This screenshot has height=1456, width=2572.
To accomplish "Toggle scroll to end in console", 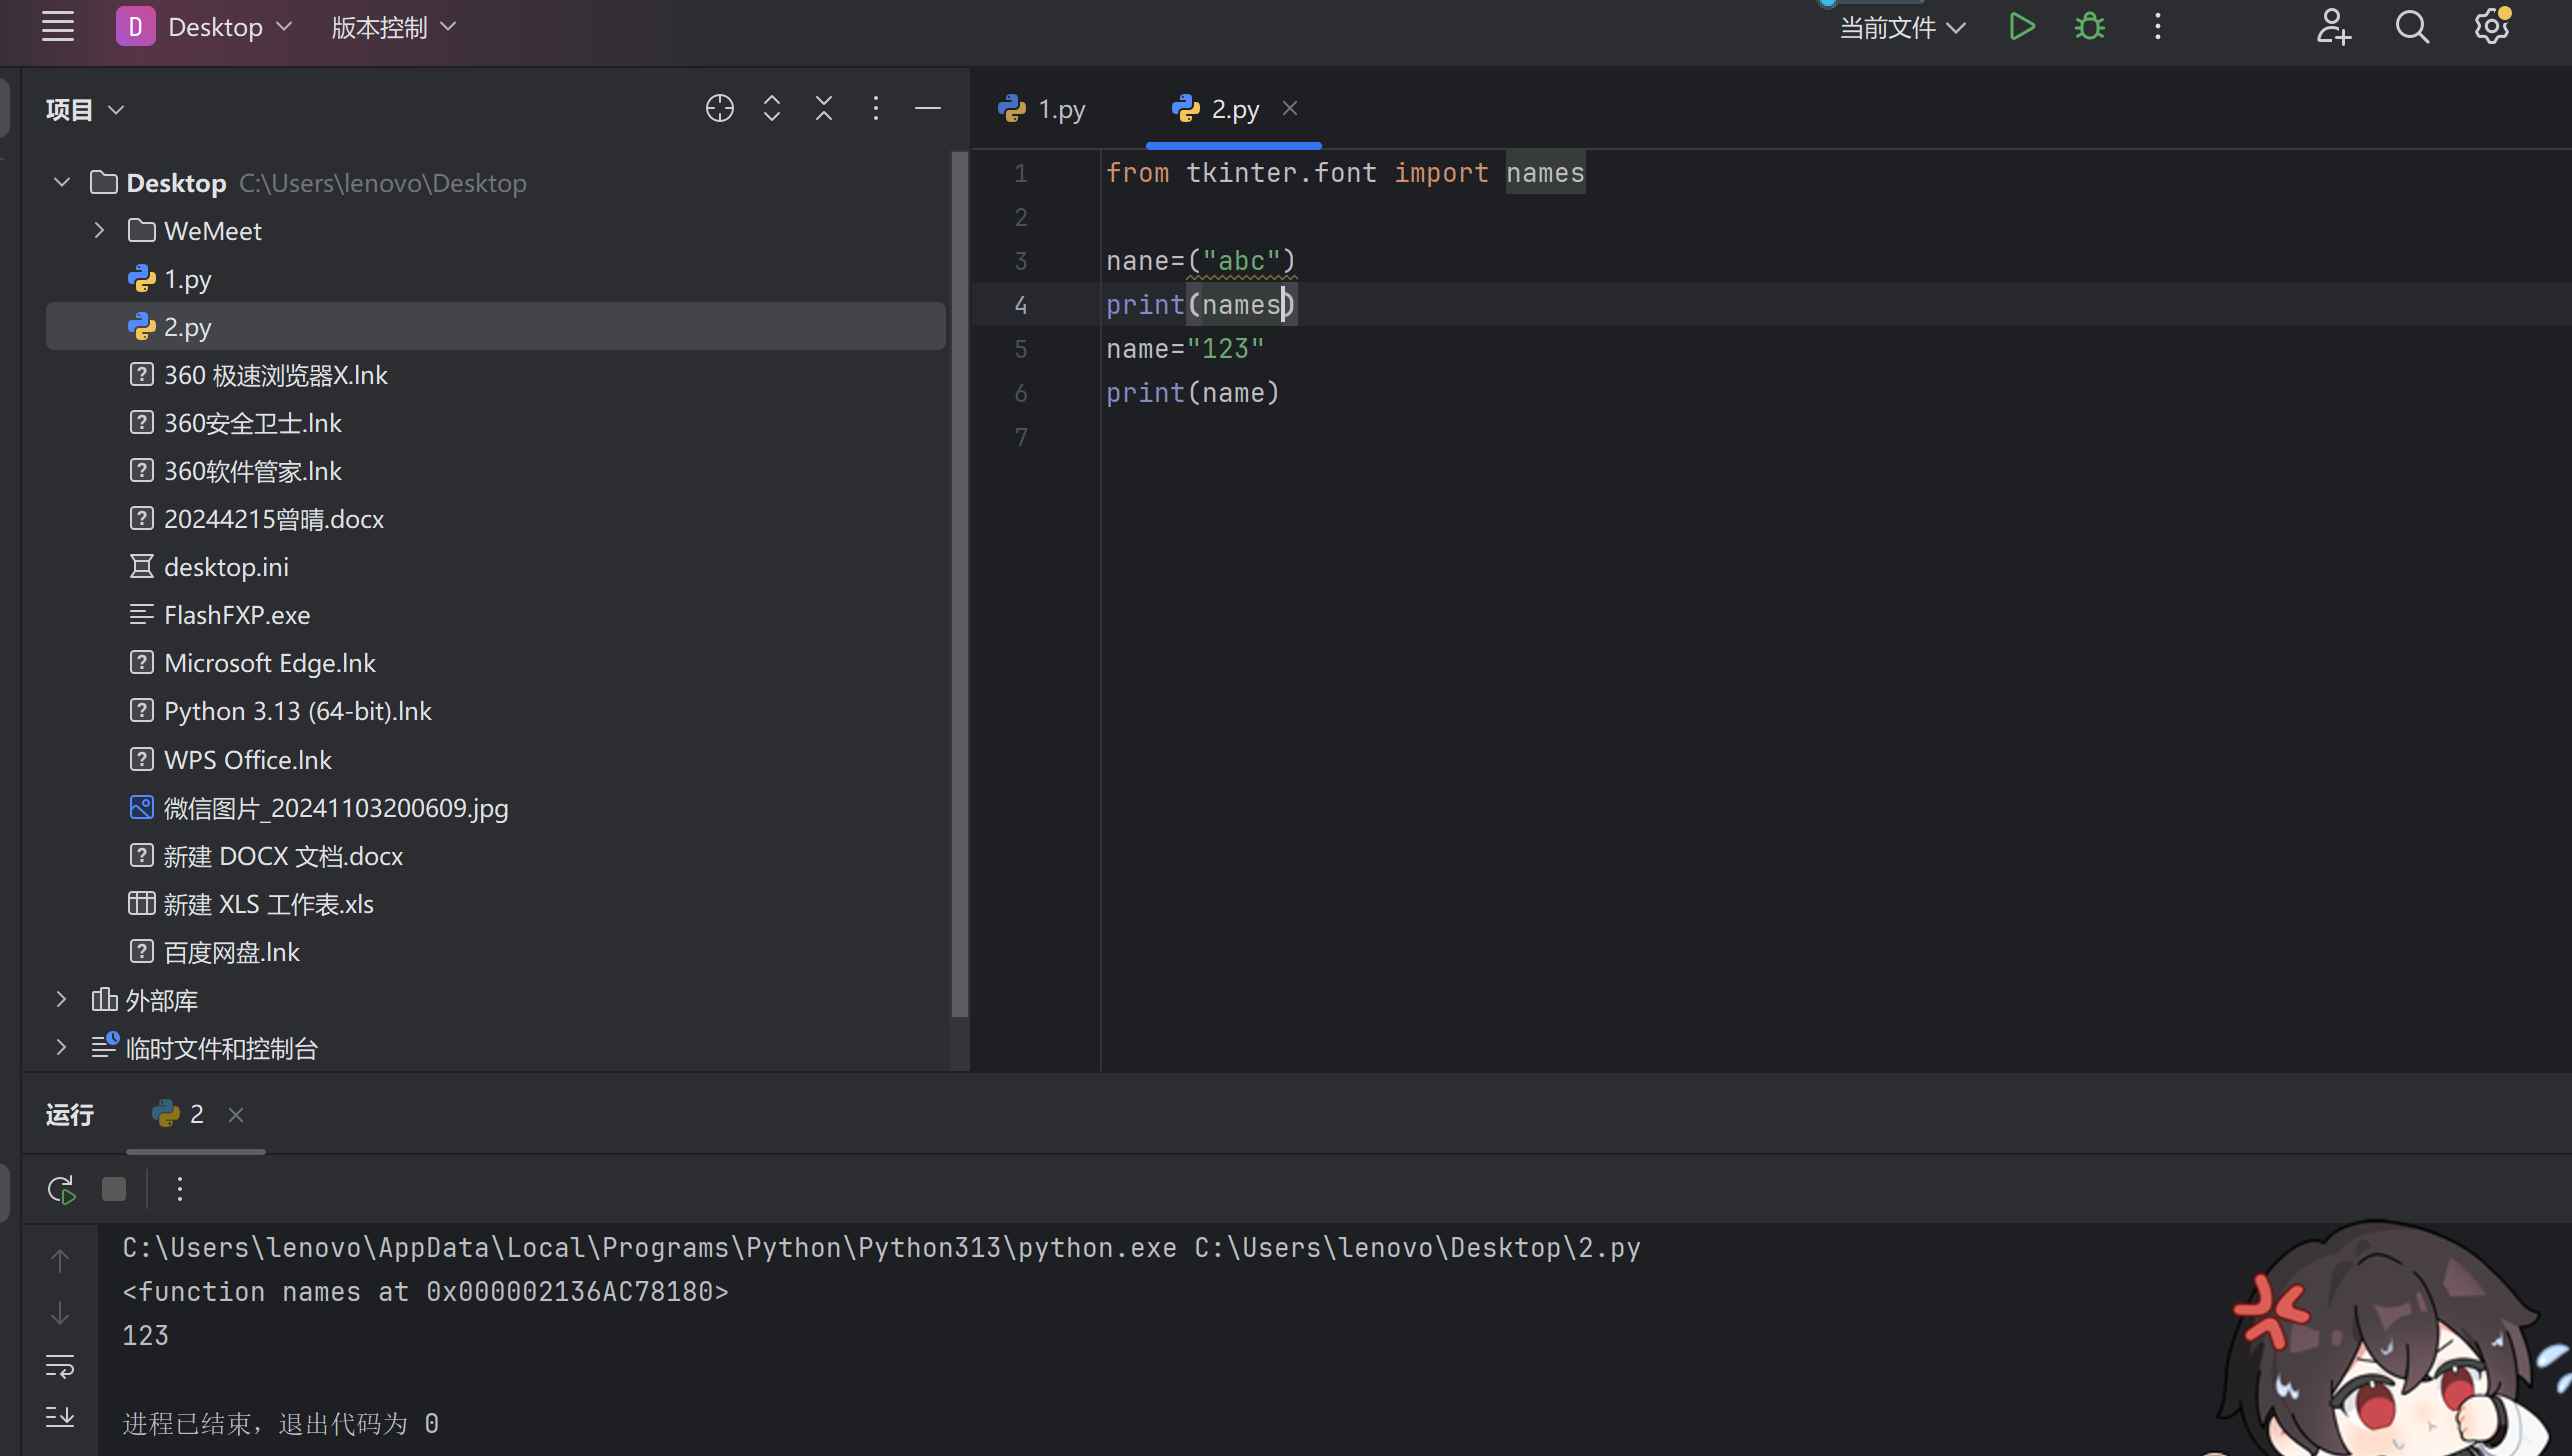I will tap(60, 1417).
